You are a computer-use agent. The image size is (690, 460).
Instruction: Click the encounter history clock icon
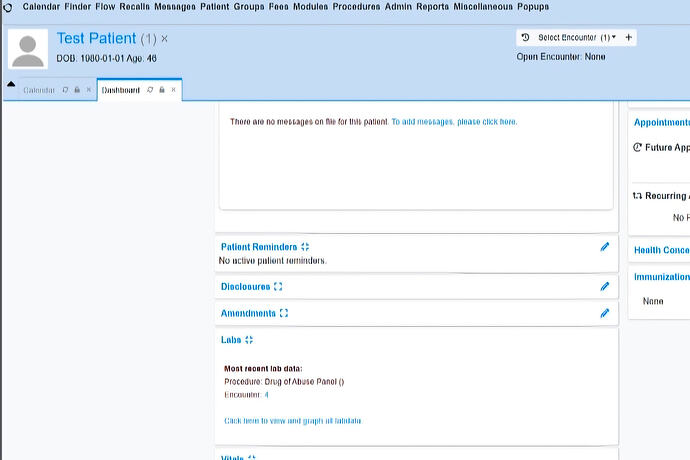point(525,37)
